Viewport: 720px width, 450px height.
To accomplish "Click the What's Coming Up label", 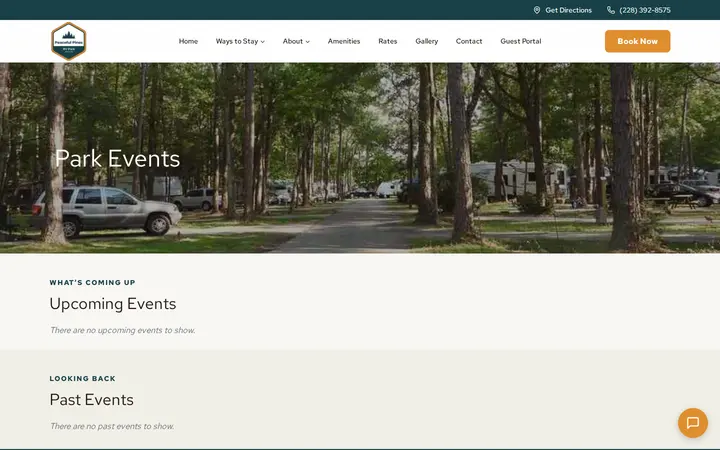I will [x=92, y=282].
